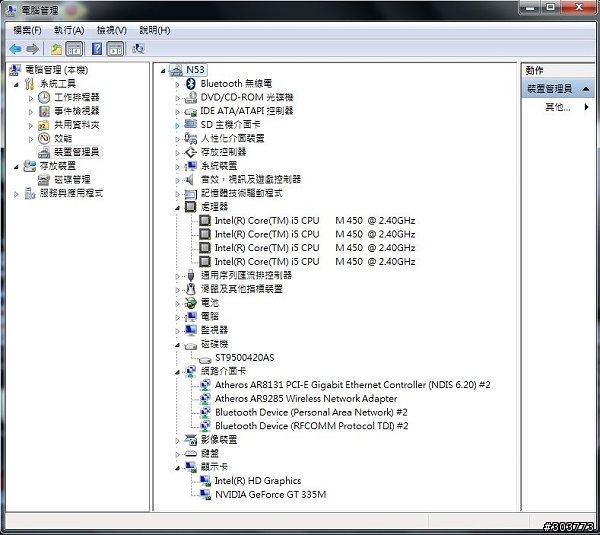The image size is (600, 535).
Task: Select Atheros AR9285 Wireless Network Adapter
Action: pyautogui.click(x=306, y=399)
